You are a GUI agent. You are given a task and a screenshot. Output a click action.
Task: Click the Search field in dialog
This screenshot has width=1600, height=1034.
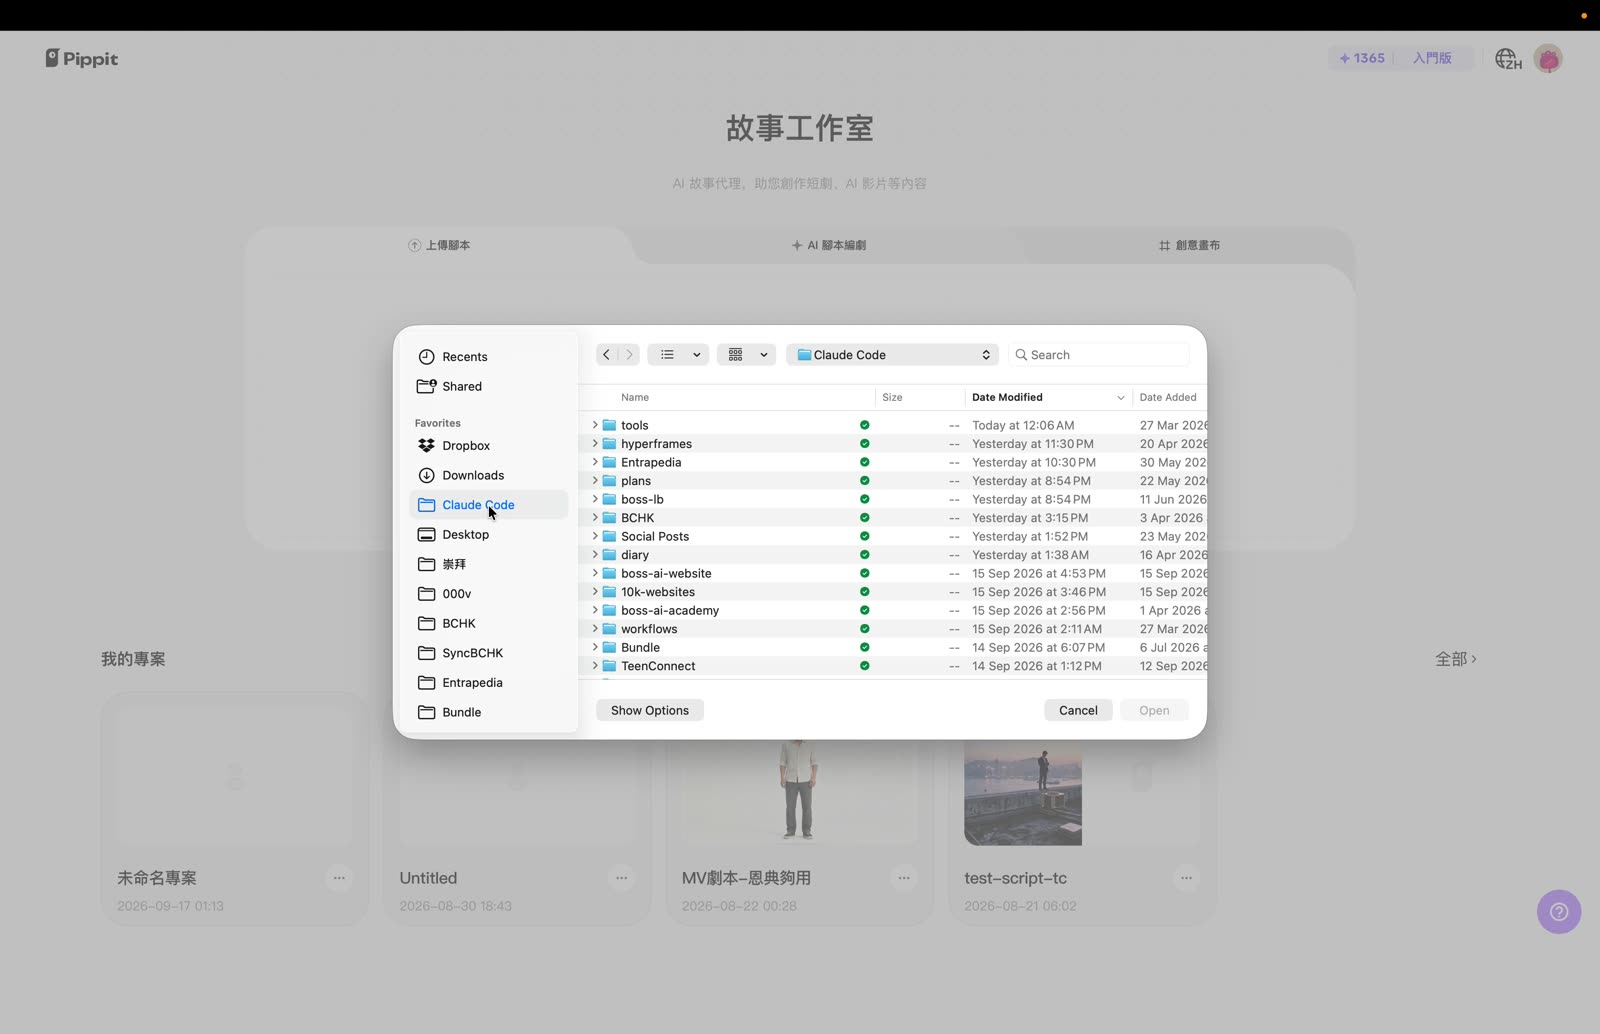coord(1099,355)
